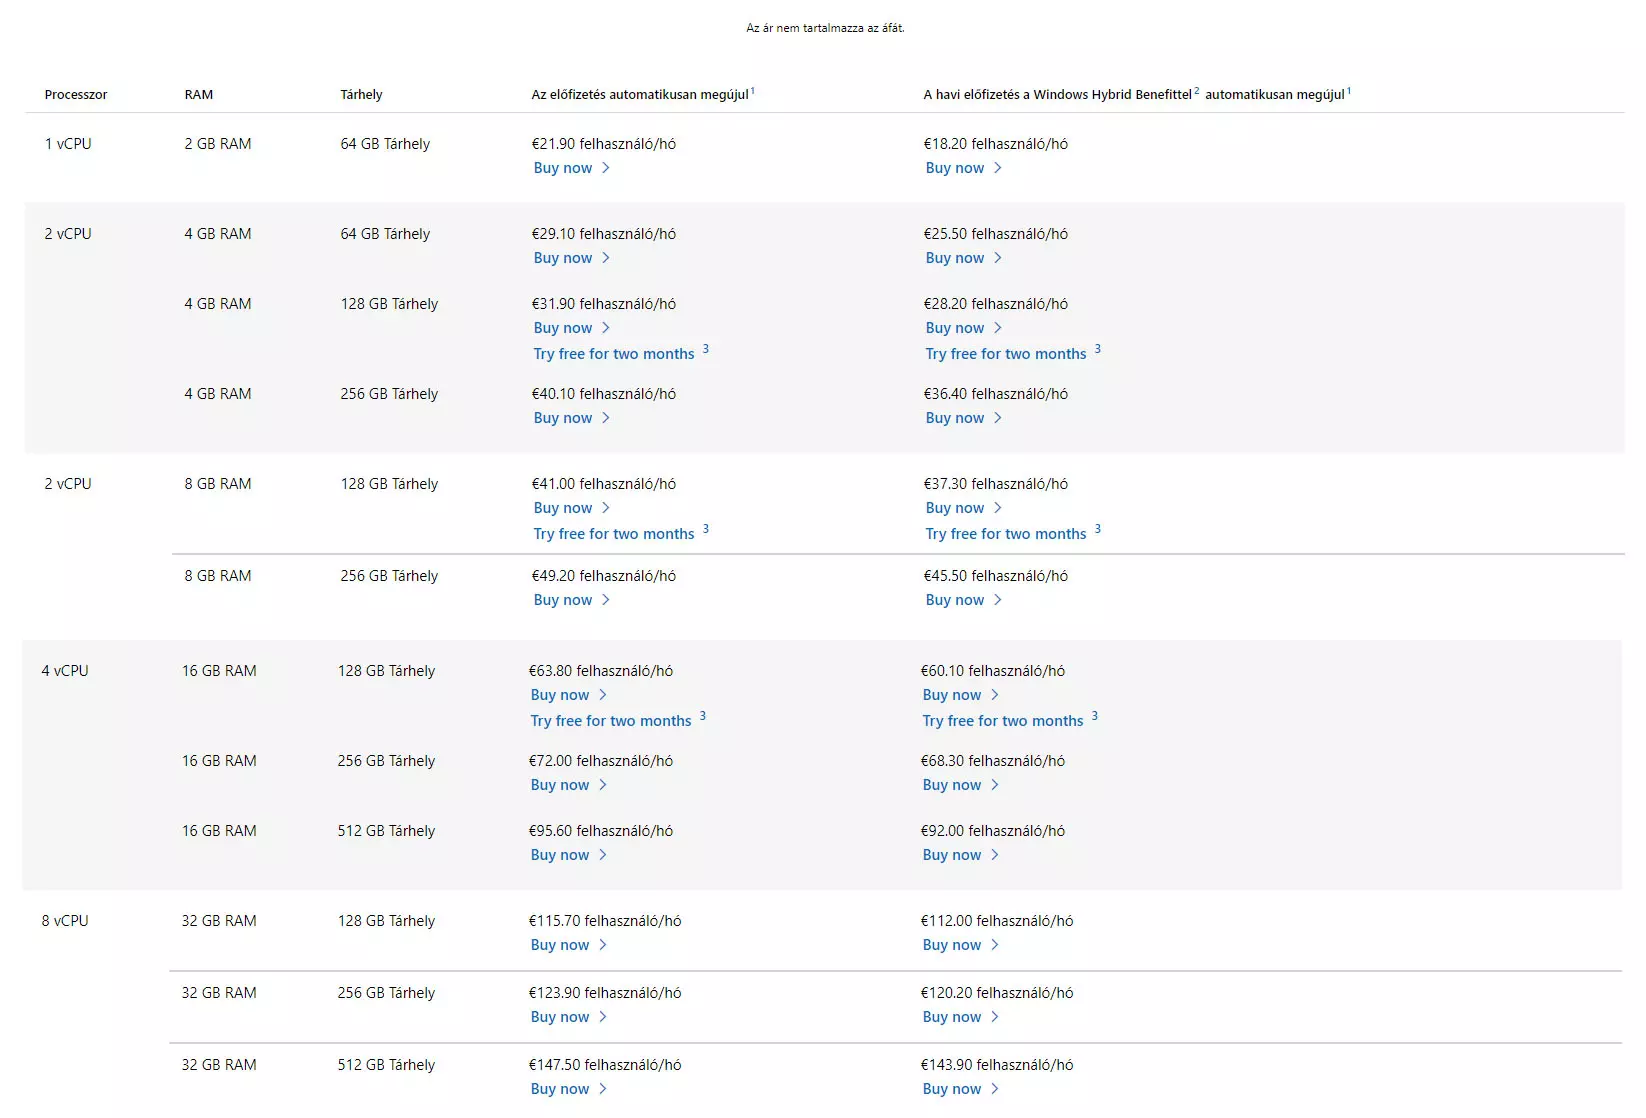Click chevron arrow for €40.10 plan
The height and width of the screenshot is (1118, 1646).
point(605,418)
